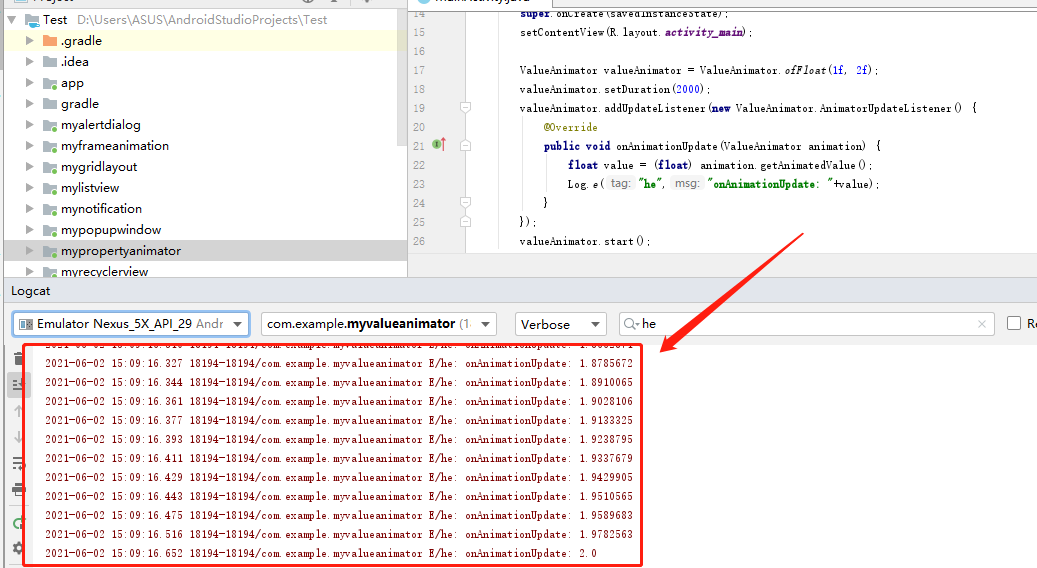Expand the app module

30,83
